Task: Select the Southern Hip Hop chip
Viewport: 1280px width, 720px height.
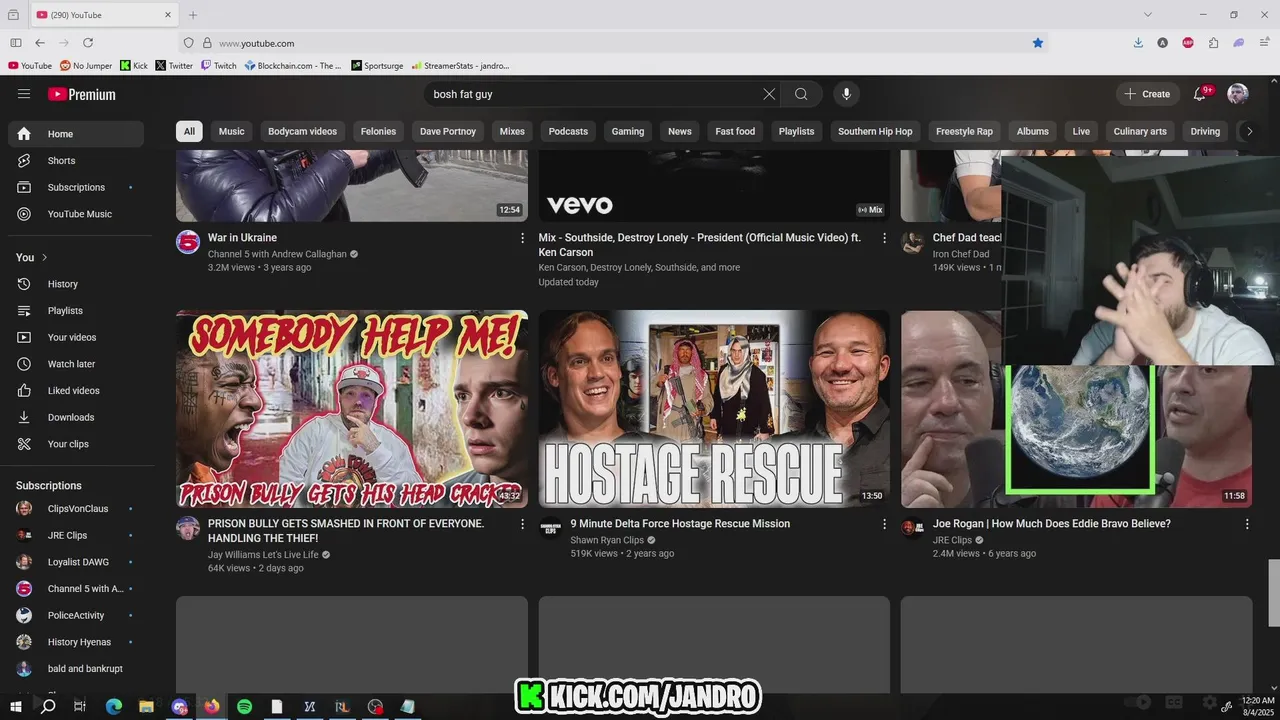Action: pyautogui.click(x=875, y=131)
